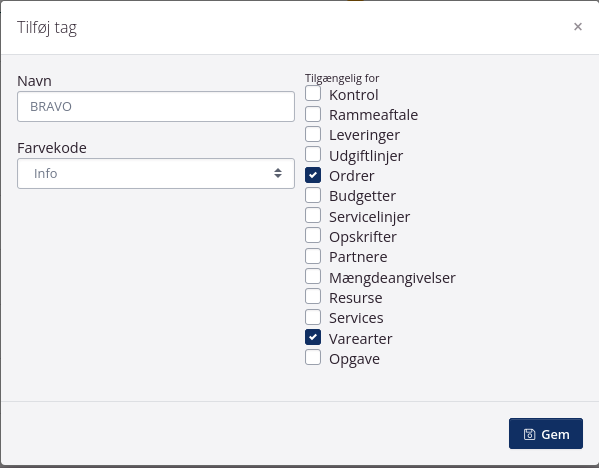Toggle the Servicelinjer checkbox
The image size is (599, 468).
point(313,215)
